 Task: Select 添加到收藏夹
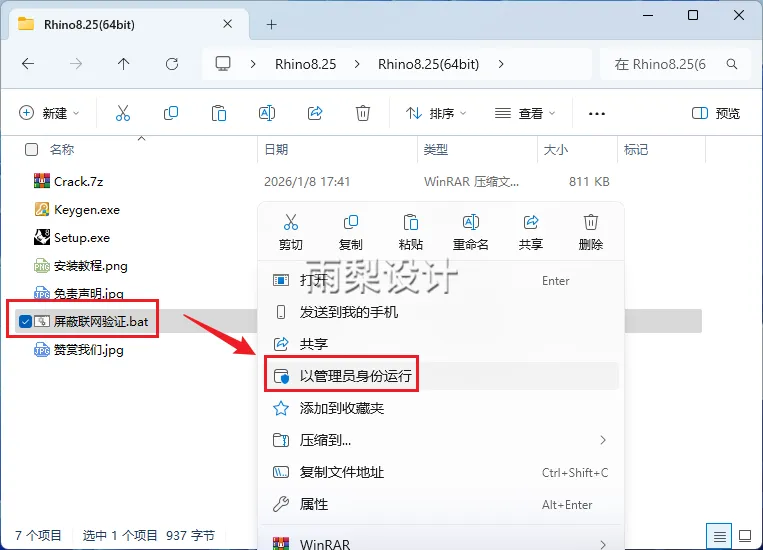tap(441, 408)
